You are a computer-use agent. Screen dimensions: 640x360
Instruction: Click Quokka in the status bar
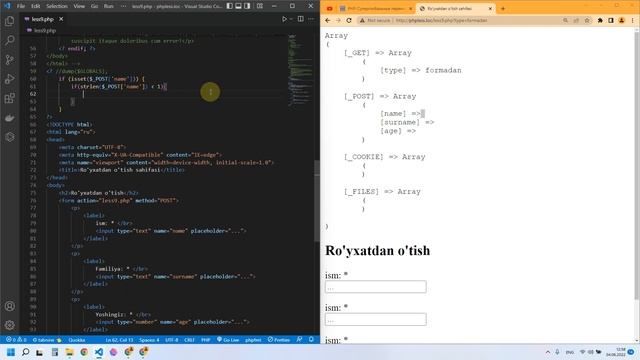[77, 340]
